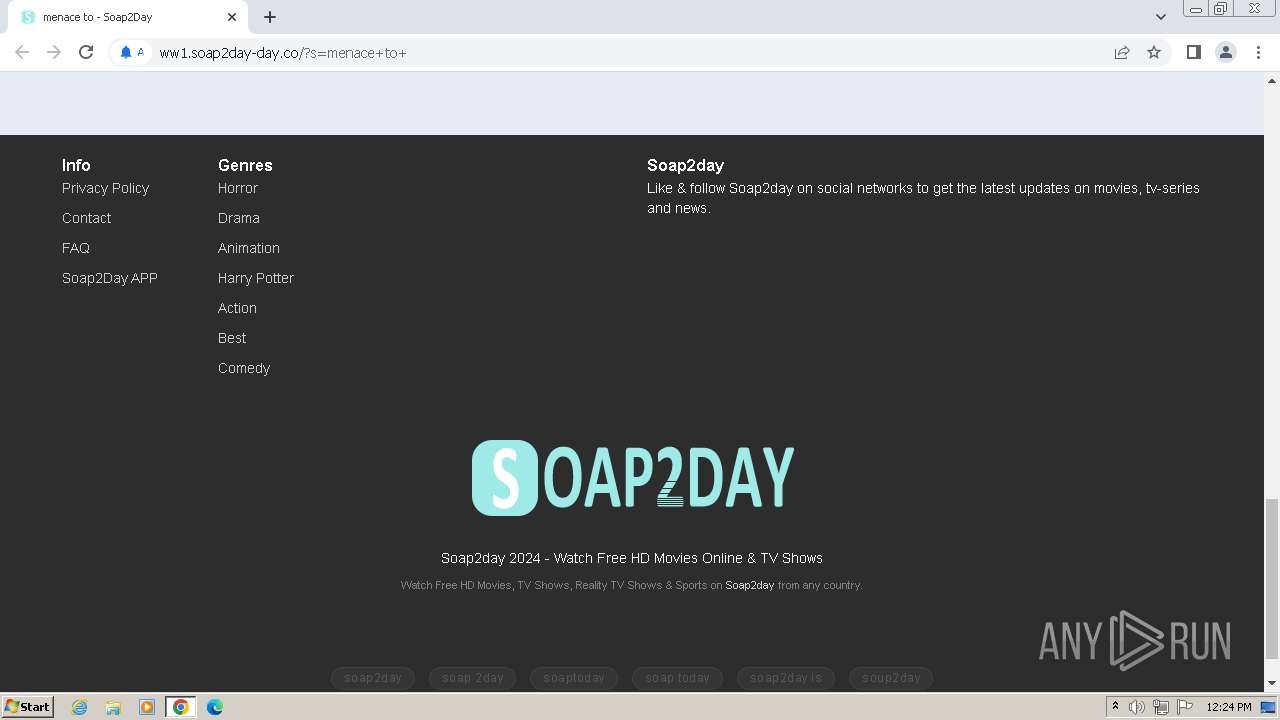Screen dimensions: 1280x720
Task: Switch to Chrome in the taskbar
Action: click(x=181, y=707)
